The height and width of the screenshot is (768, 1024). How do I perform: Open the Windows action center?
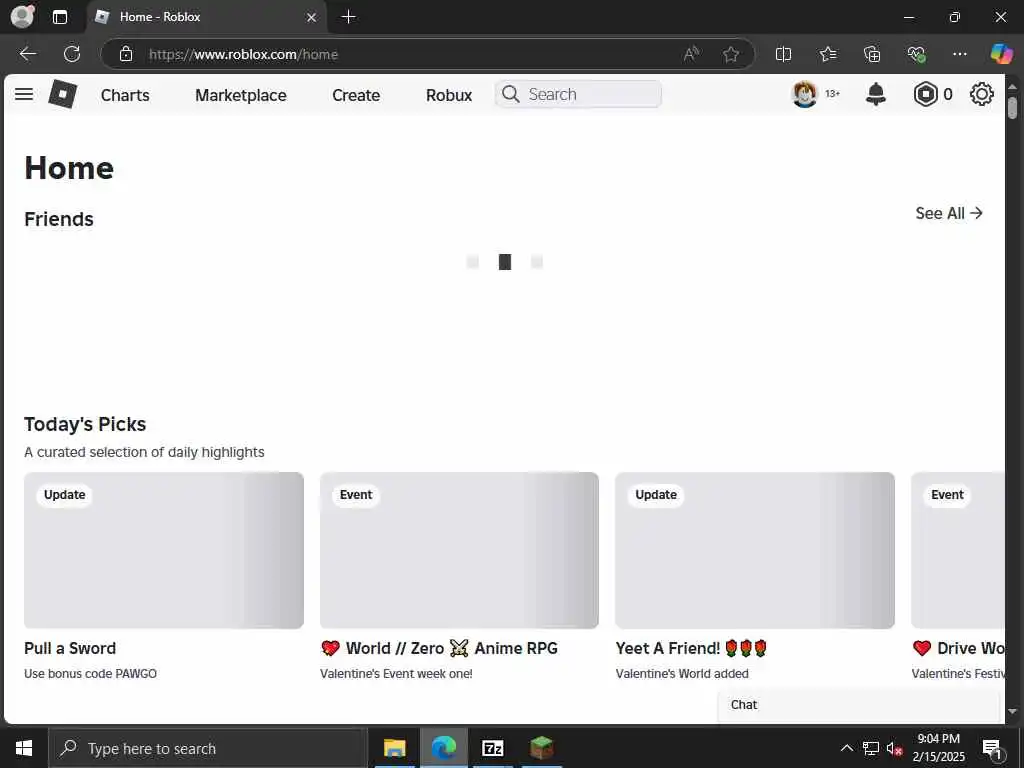(x=993, y=748)
